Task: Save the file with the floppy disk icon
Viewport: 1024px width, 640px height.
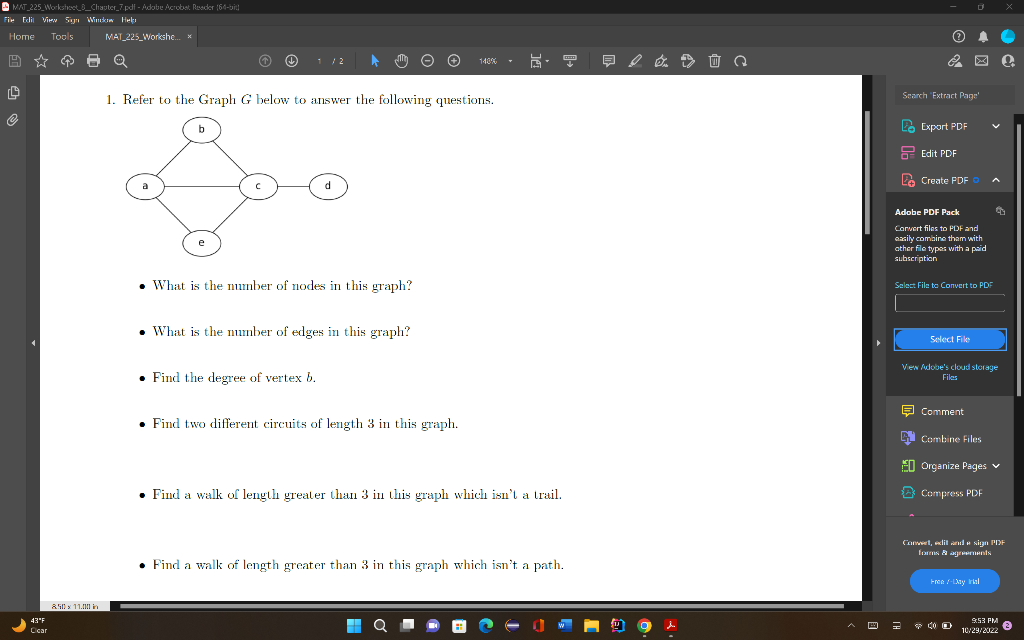Action: coord(14,61)
